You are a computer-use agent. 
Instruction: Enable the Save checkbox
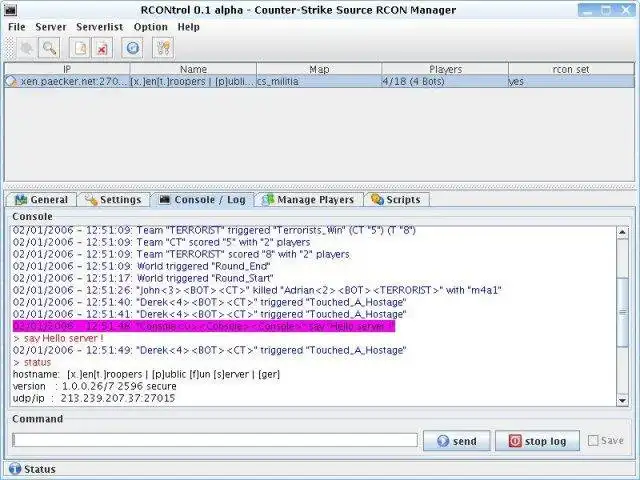[x=593, y=441]
